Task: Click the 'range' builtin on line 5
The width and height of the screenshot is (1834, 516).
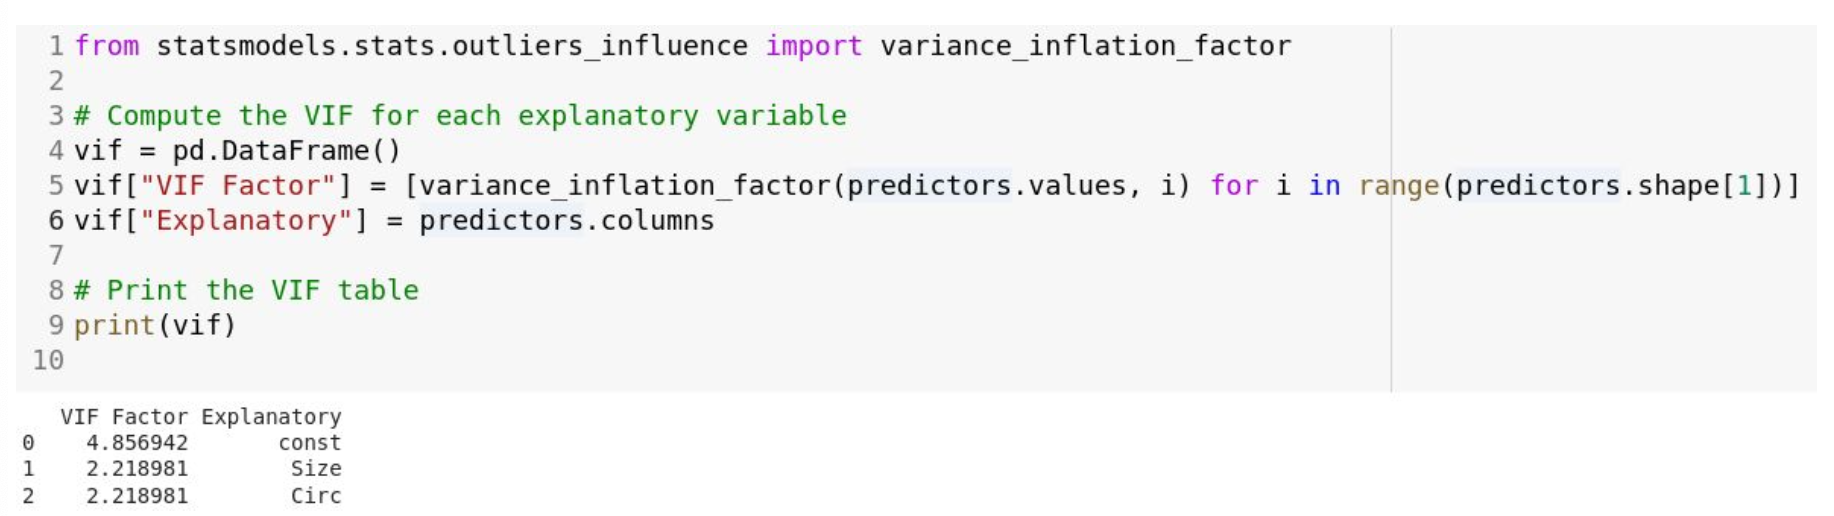Action: (x=1399, y=187)
